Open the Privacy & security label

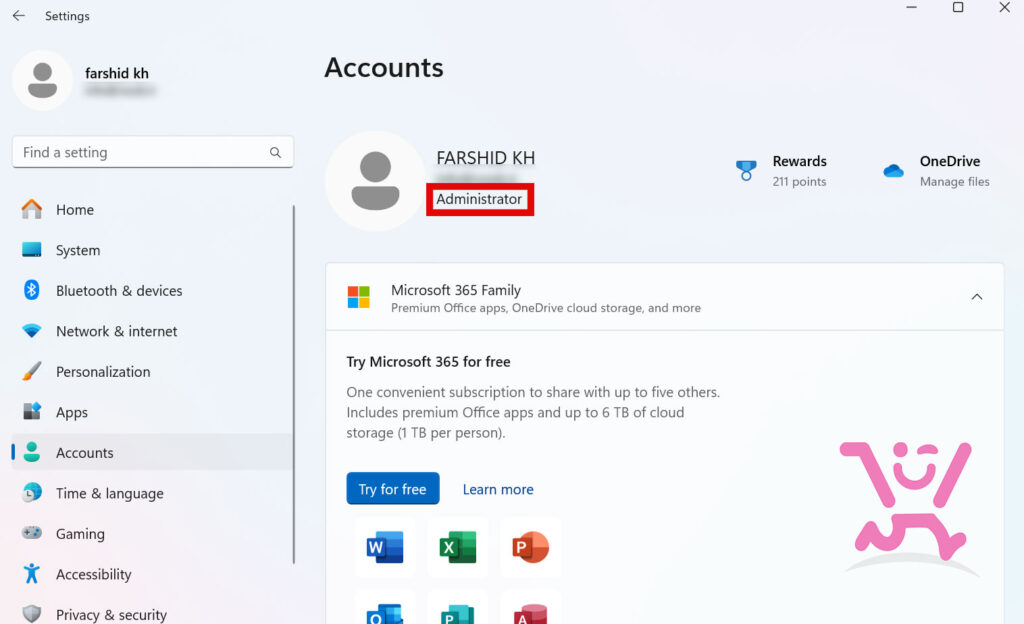111,615
